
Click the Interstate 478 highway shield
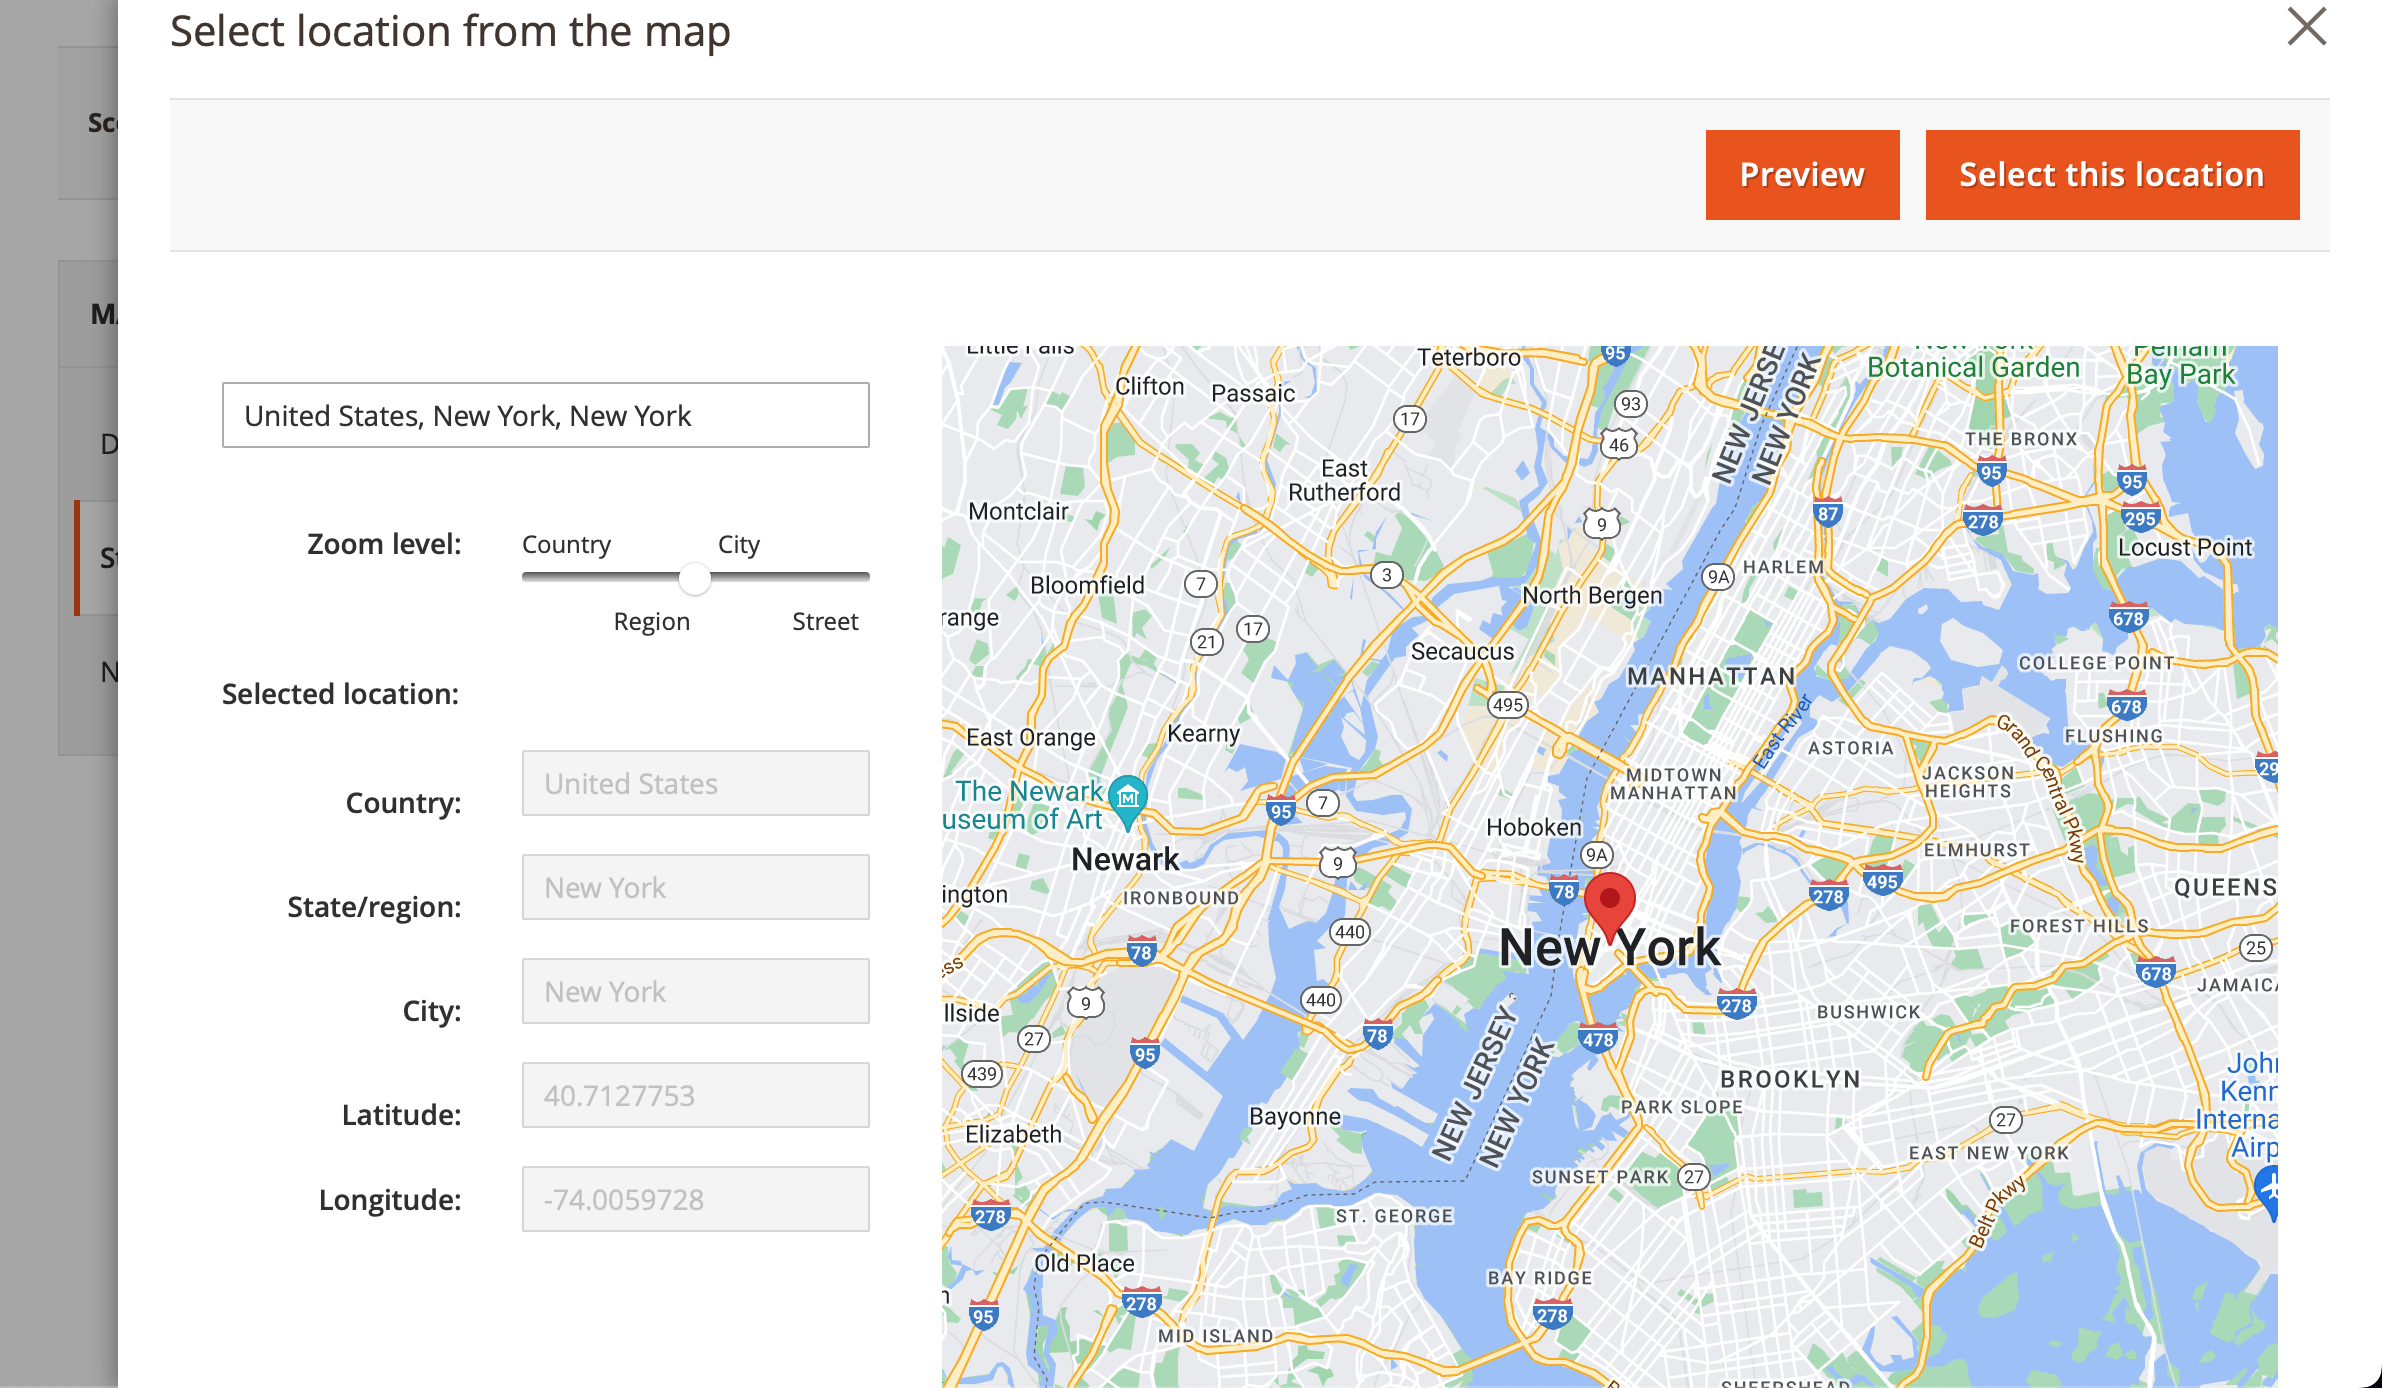1598,1039
